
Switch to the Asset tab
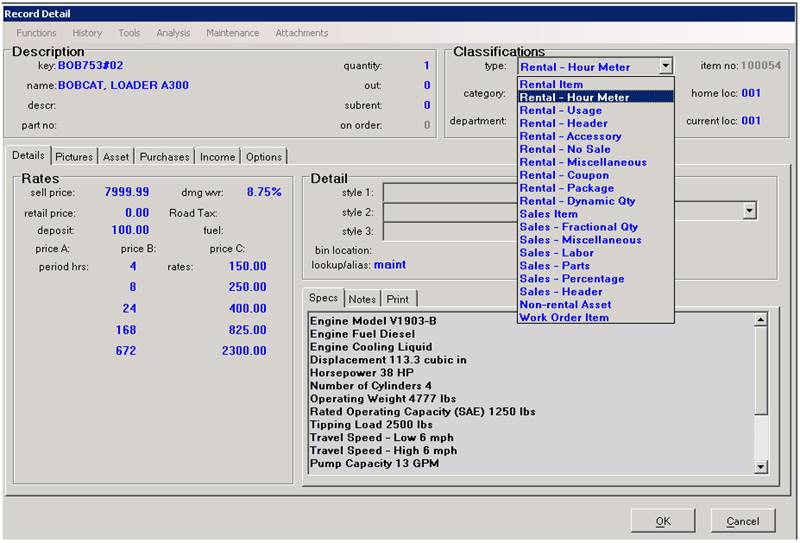click(116, 157)
